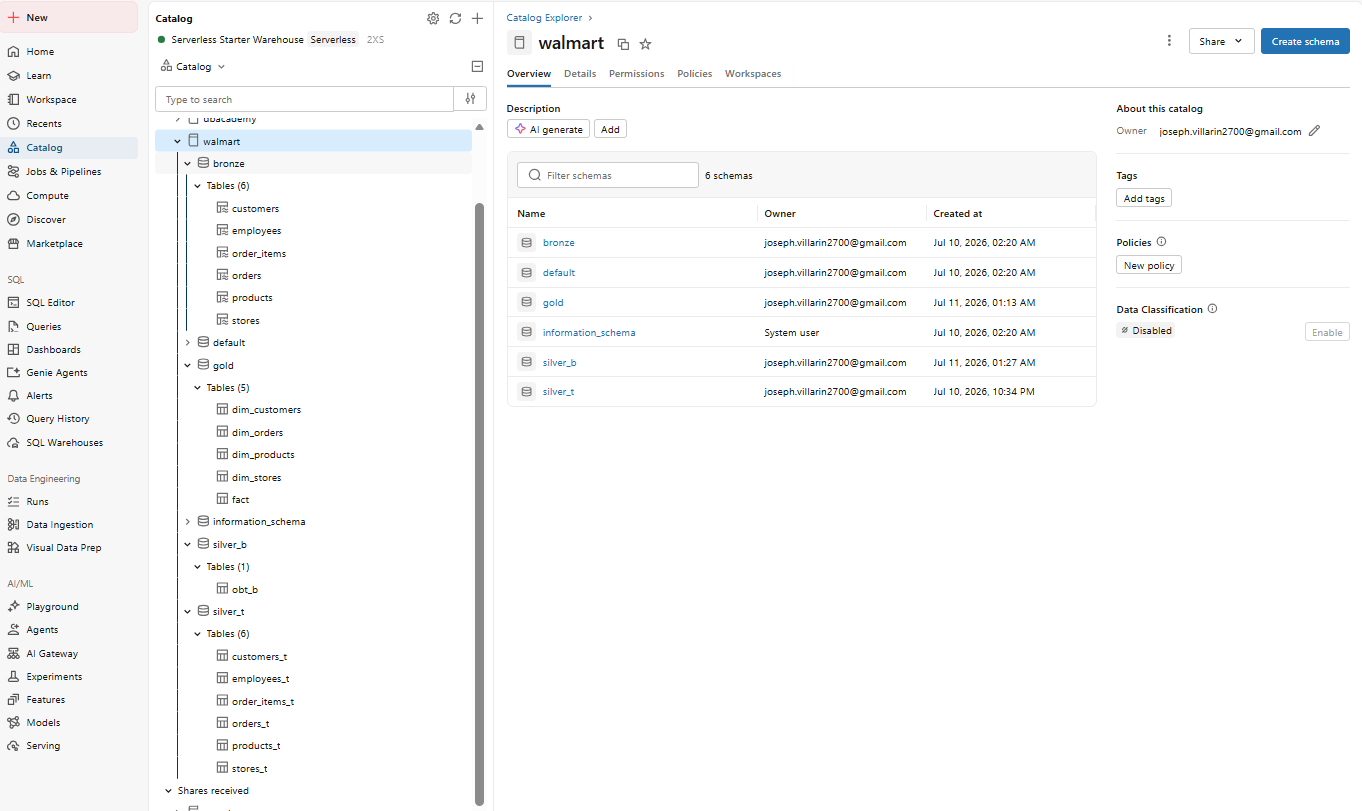This screenshot has height=811, width=1362.
Task: Open the Catalog Explorer breadcrumb link
Action: [x=545, y=18]
